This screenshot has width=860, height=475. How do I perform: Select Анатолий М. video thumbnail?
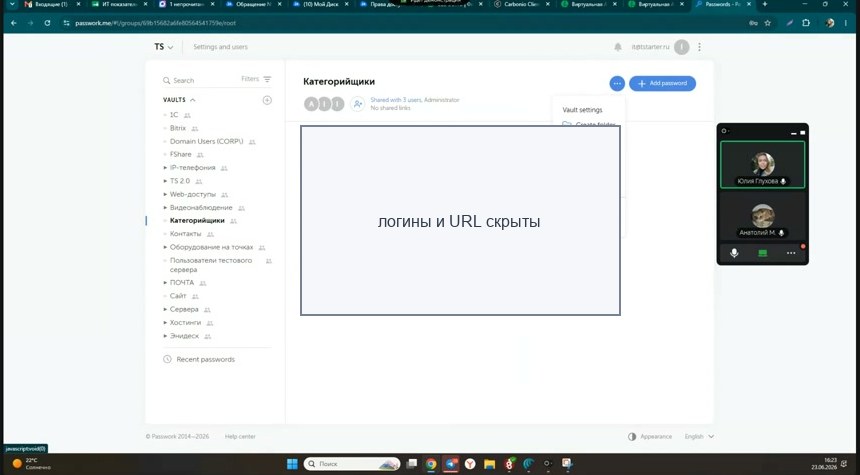pyautogui.click(x=762, y=217)
